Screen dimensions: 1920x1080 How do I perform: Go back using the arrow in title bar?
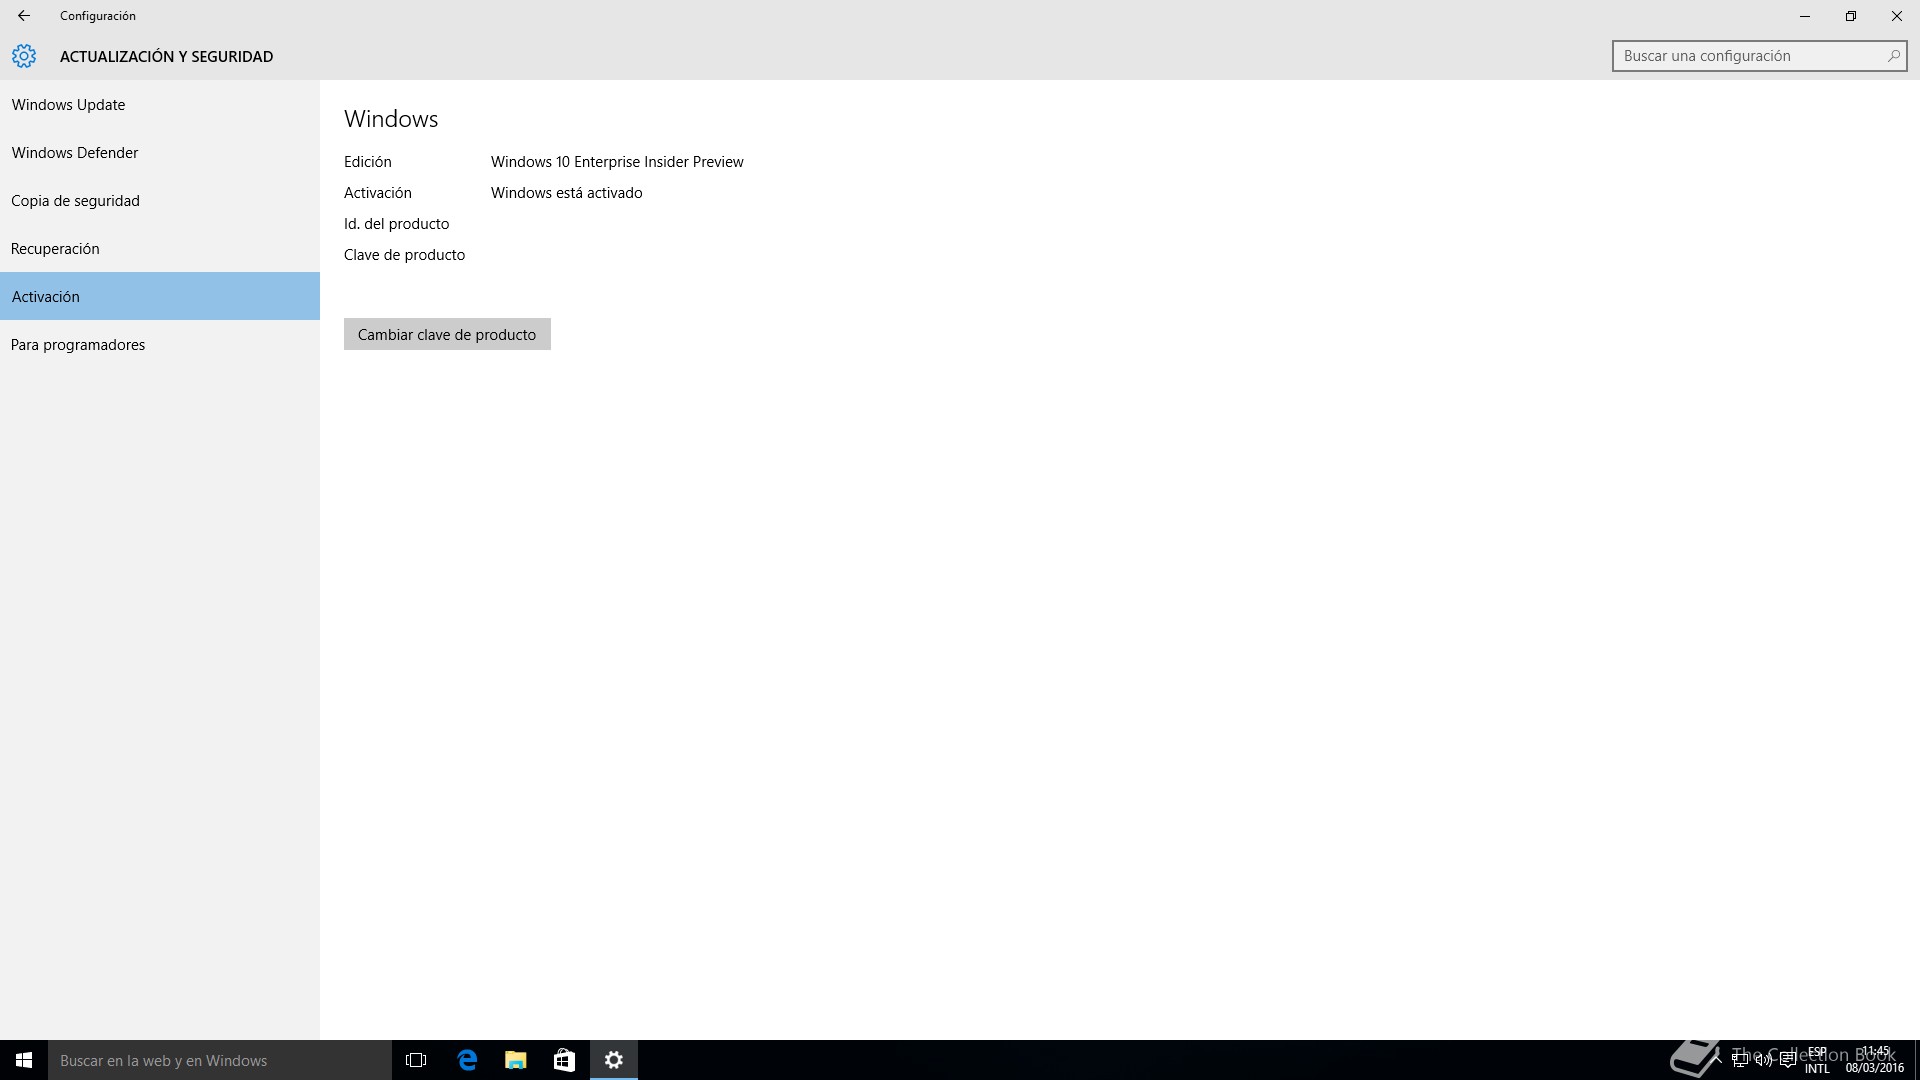[24, 16]
